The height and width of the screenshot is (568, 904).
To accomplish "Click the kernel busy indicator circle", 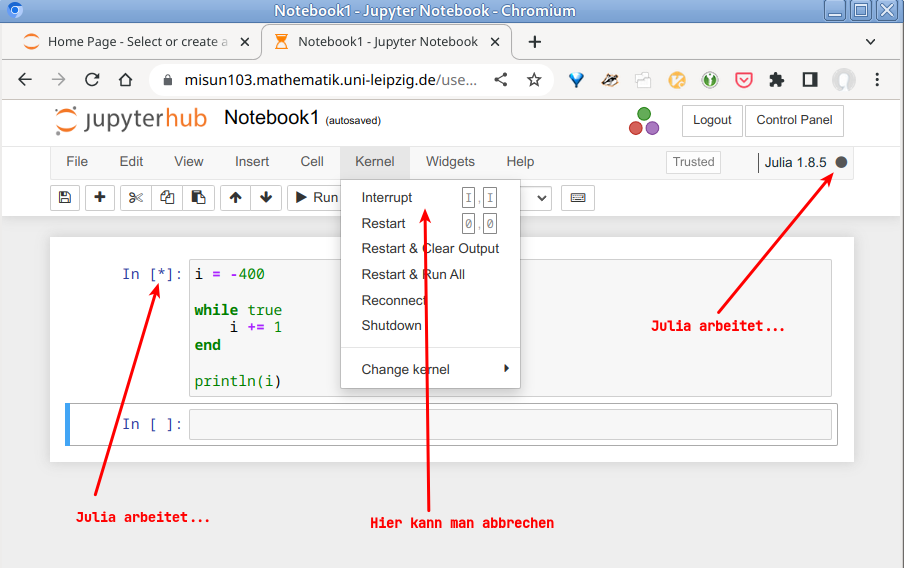I will coord(841,163).
